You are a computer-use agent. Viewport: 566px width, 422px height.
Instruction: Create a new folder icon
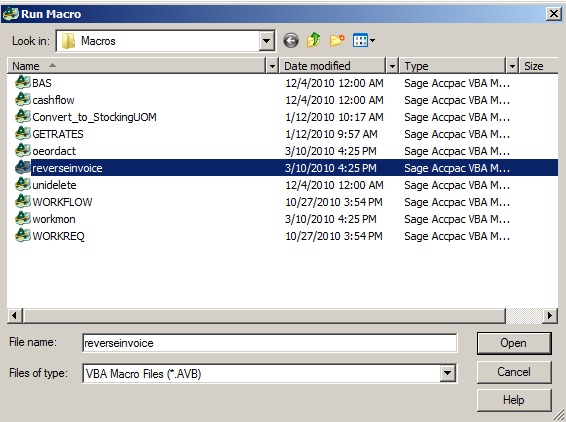click(337, 40)
